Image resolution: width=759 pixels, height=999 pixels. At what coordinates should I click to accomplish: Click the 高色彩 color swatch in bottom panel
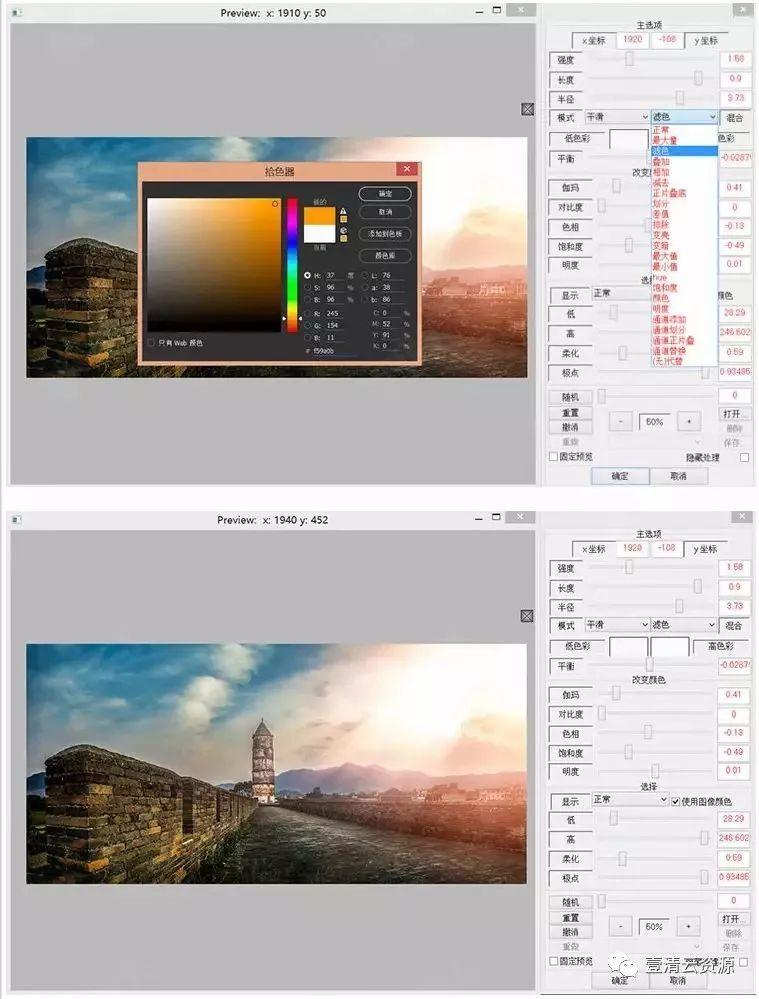[670, 646]
